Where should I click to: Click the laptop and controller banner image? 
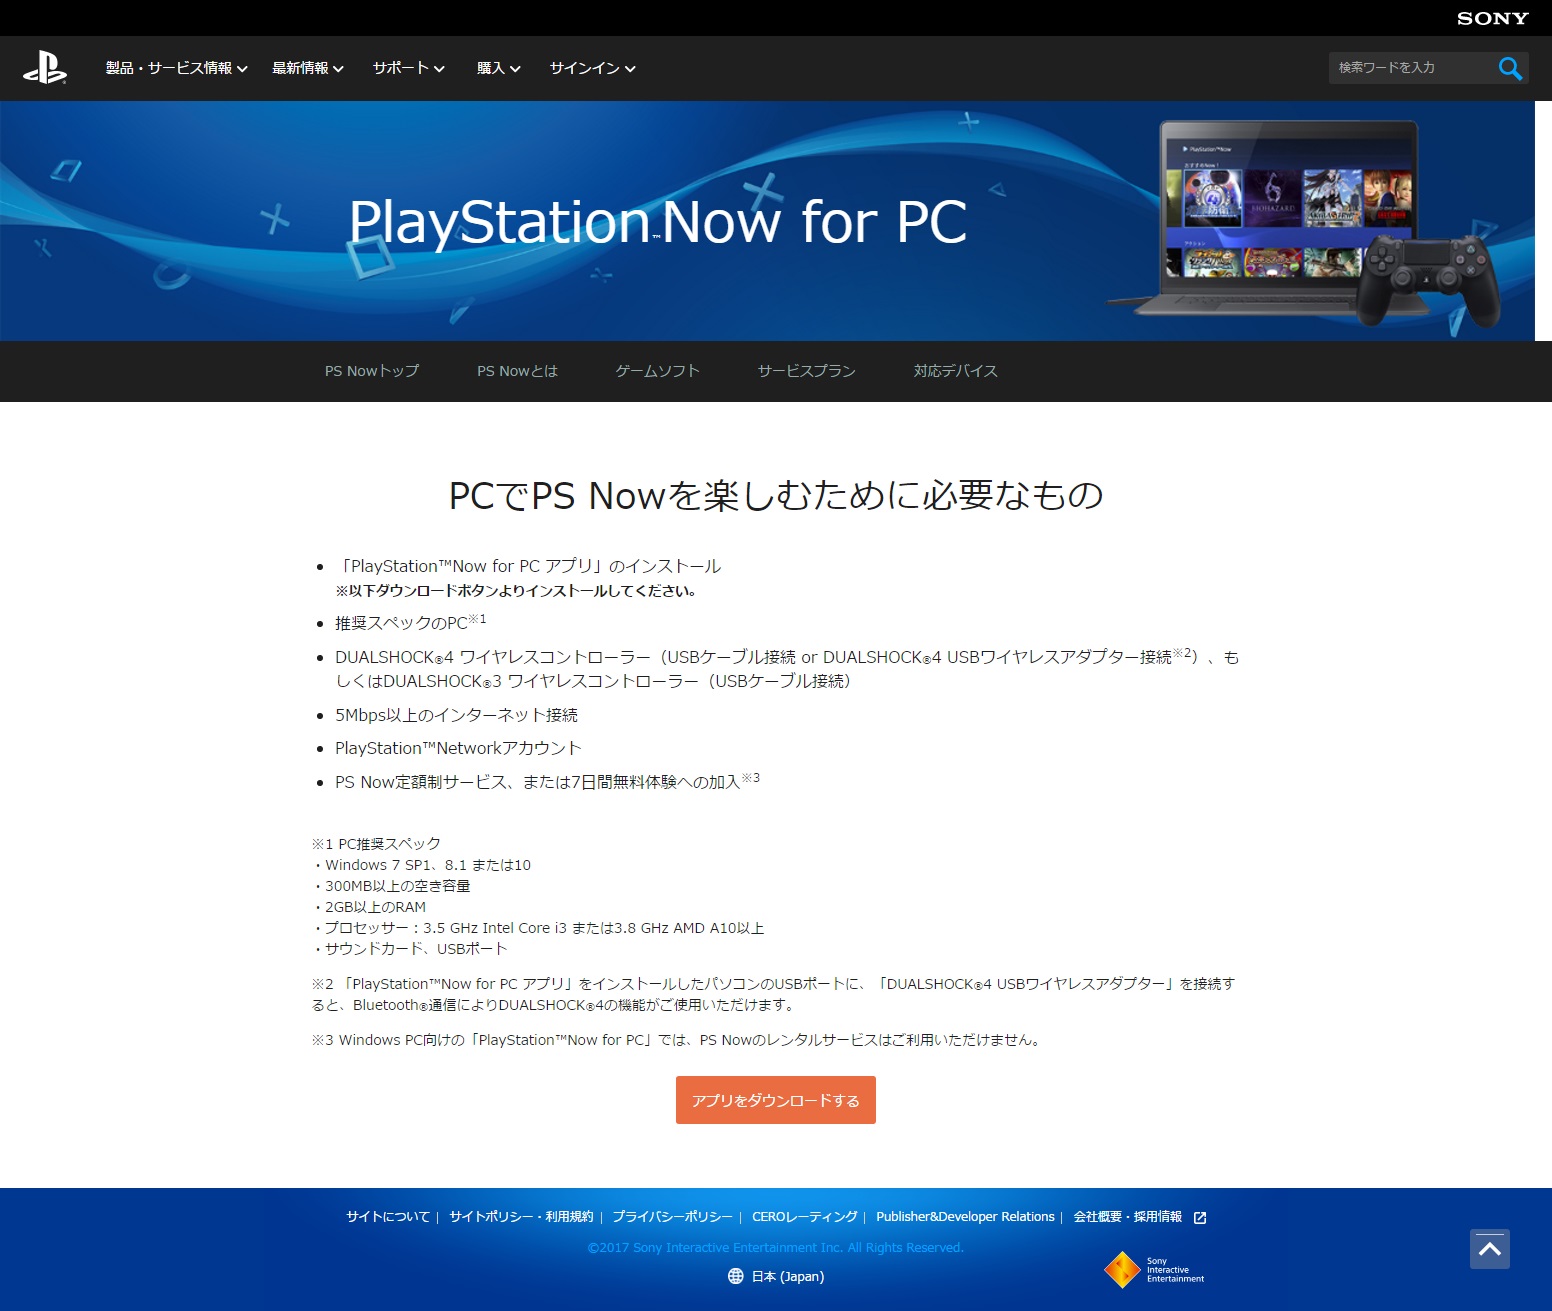click(1306, 224)
